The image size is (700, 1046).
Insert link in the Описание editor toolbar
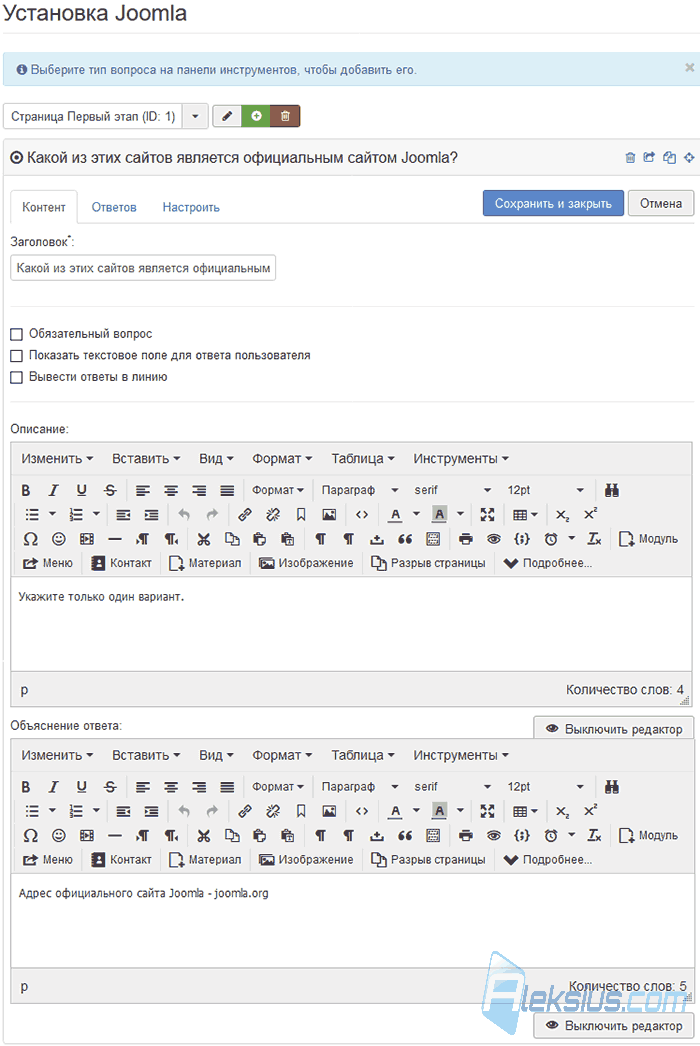pyautogui.click(x=245, y=514)
